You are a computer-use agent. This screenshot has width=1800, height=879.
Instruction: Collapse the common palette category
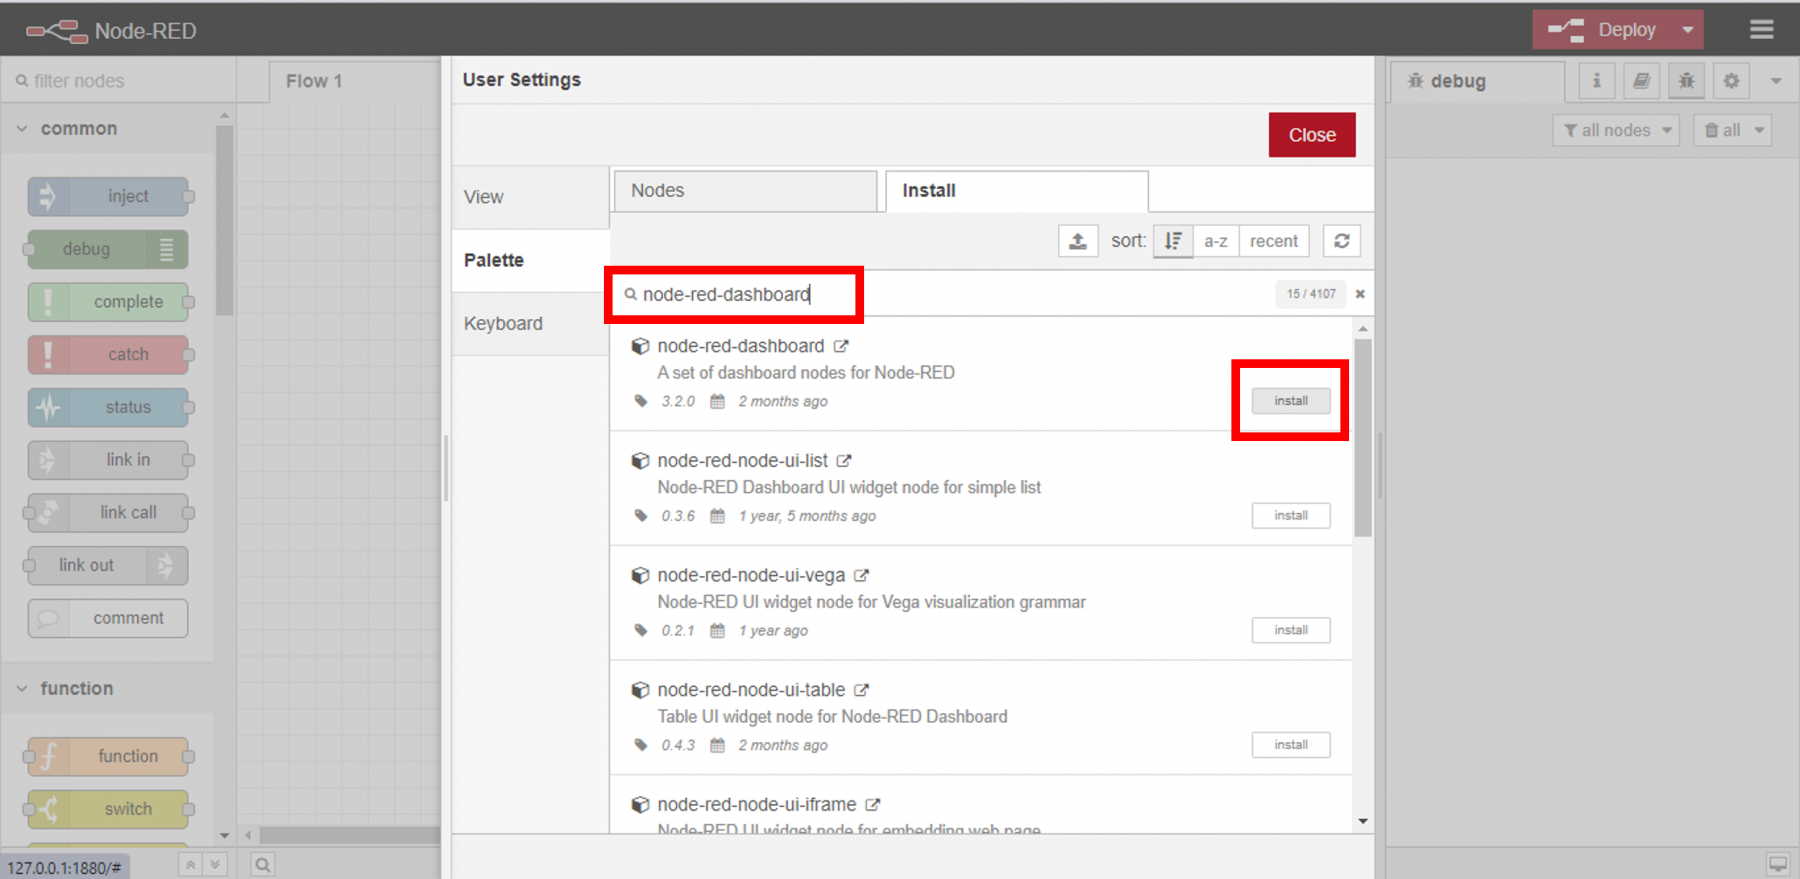click(22, 129)
